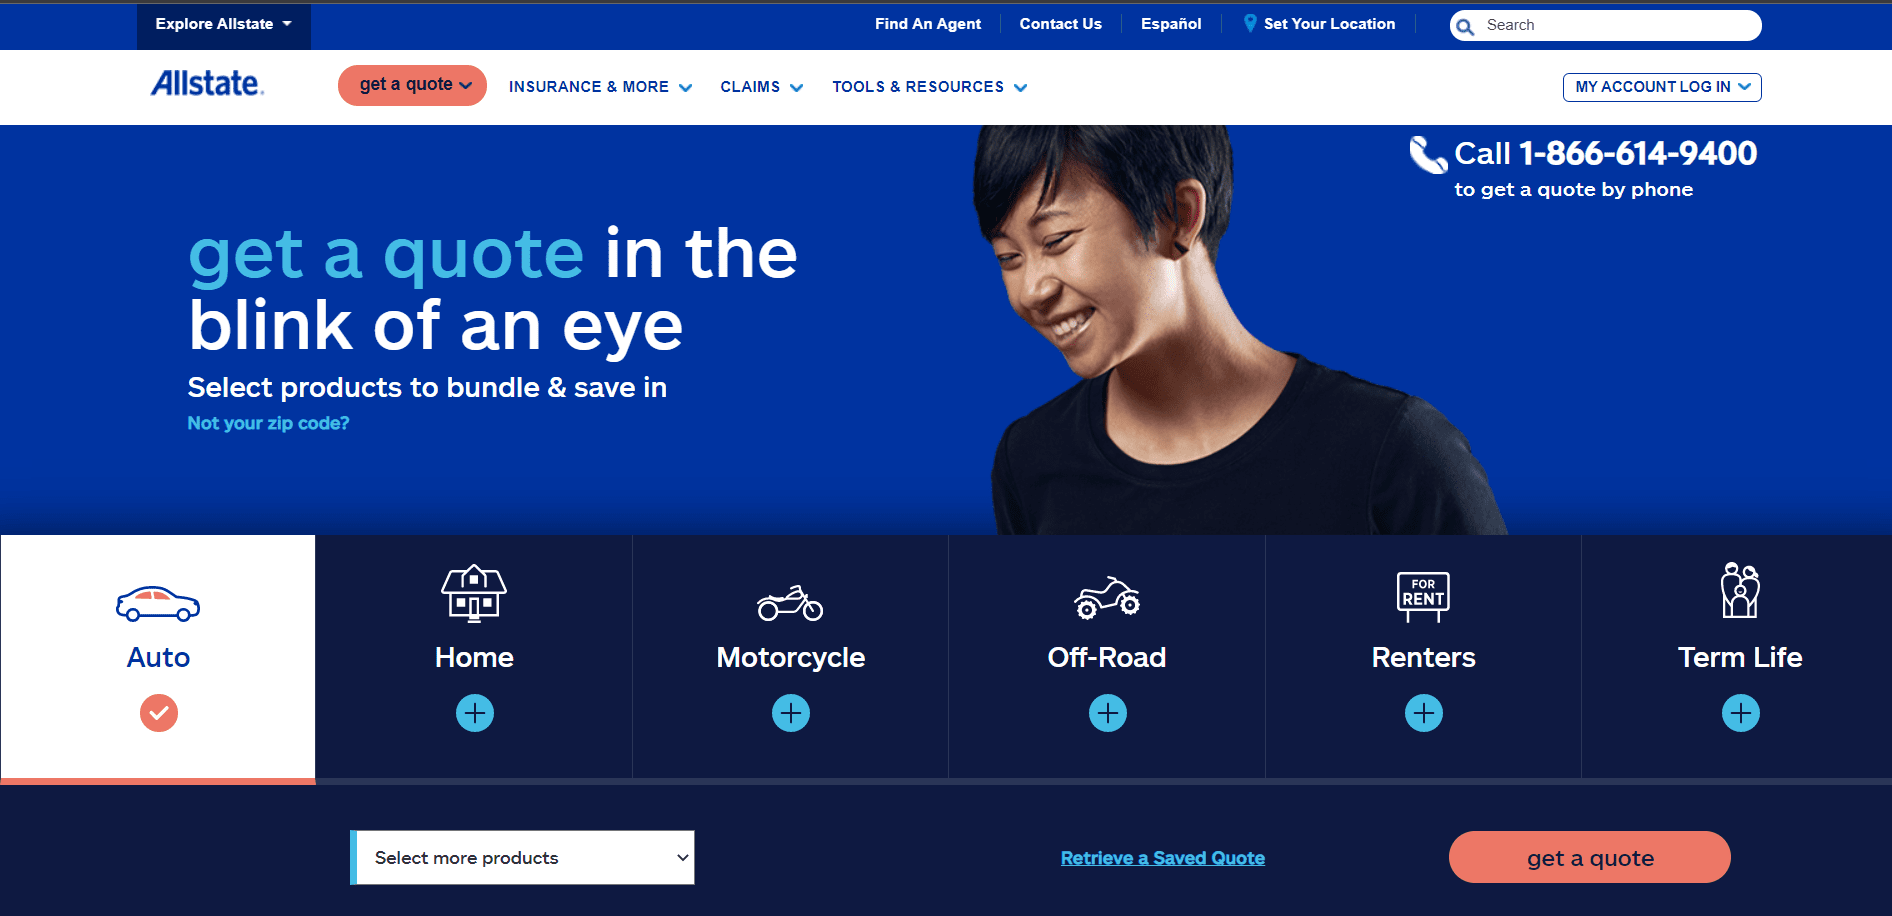Screen dimensions: 1892x916
Task: Click the bottom get a quote button
Action: click(1590, 857)
